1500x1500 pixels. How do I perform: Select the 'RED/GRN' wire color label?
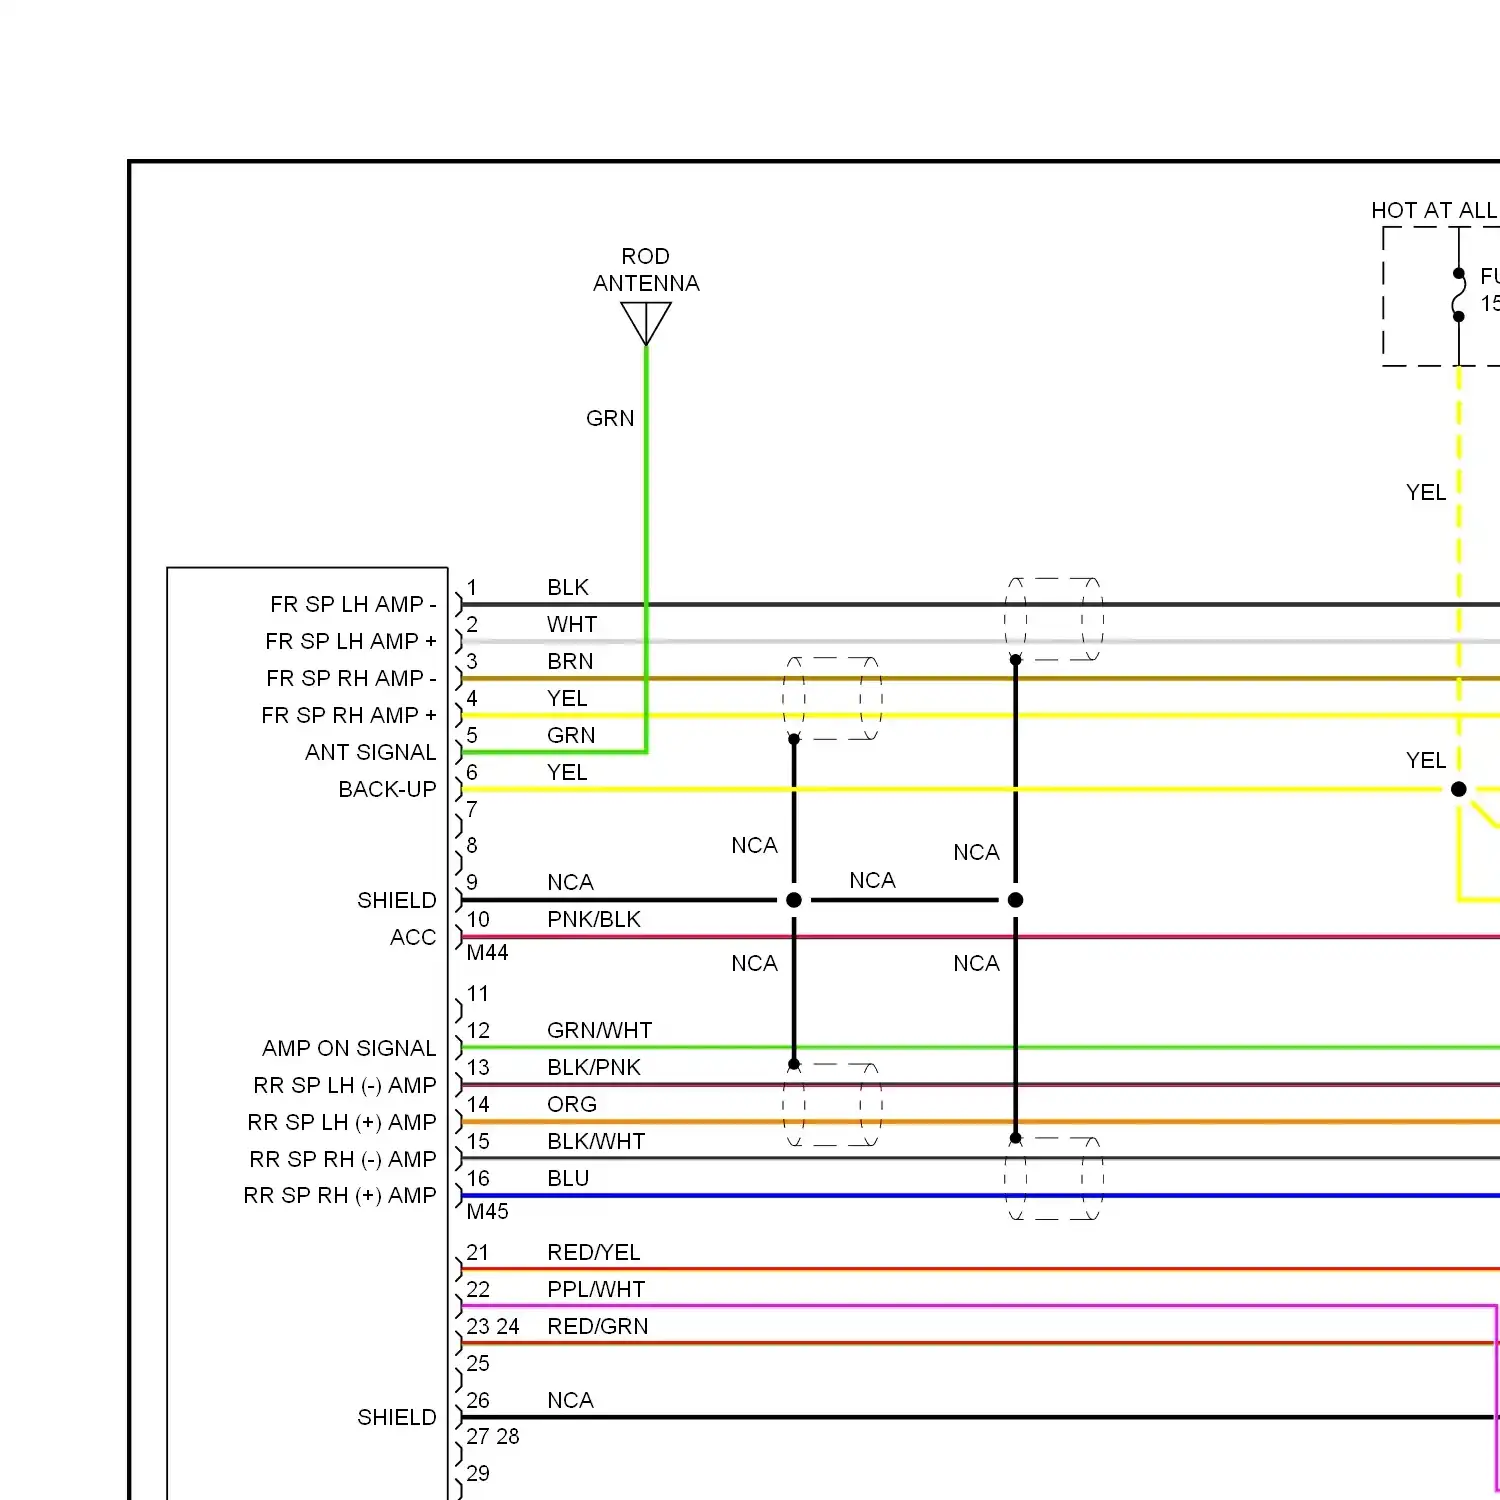click(598, 1326)
